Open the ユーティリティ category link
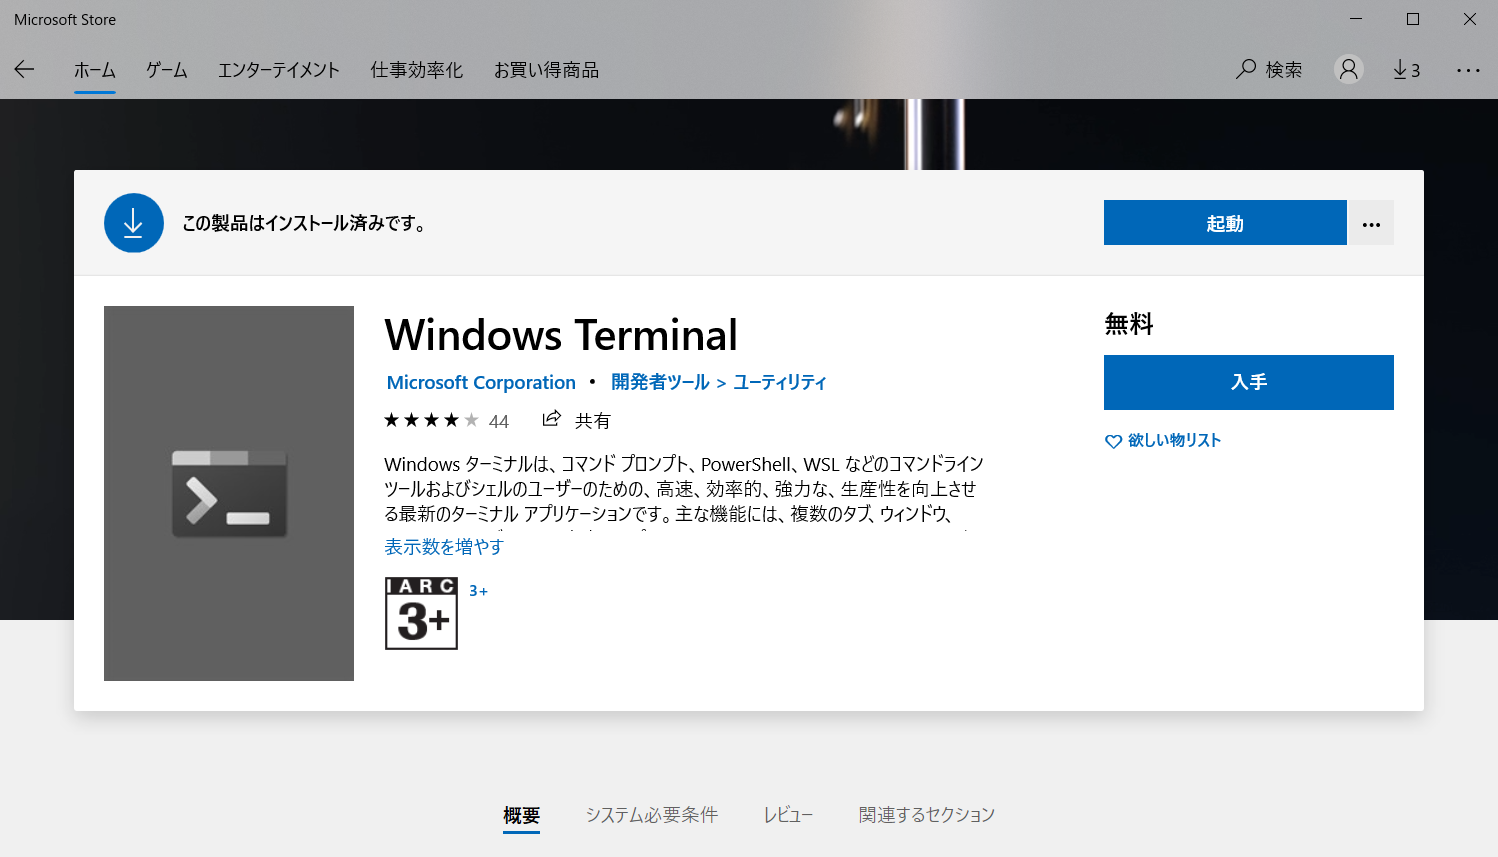 tap(778, 382)
